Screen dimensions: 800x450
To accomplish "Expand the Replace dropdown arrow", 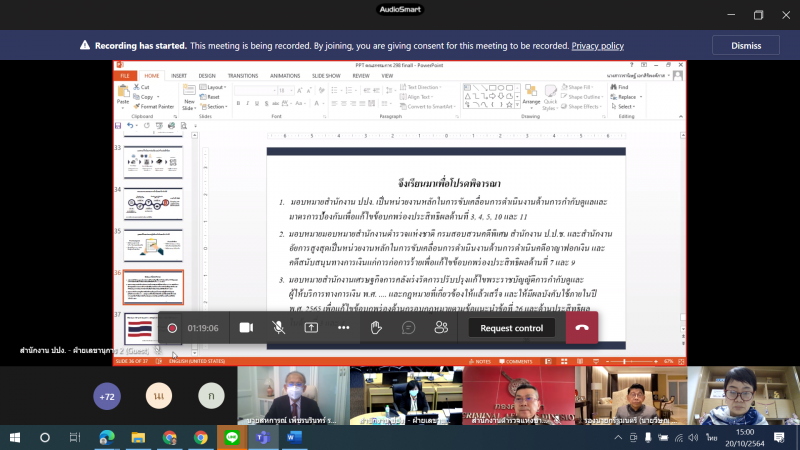I will coord(641,97).
